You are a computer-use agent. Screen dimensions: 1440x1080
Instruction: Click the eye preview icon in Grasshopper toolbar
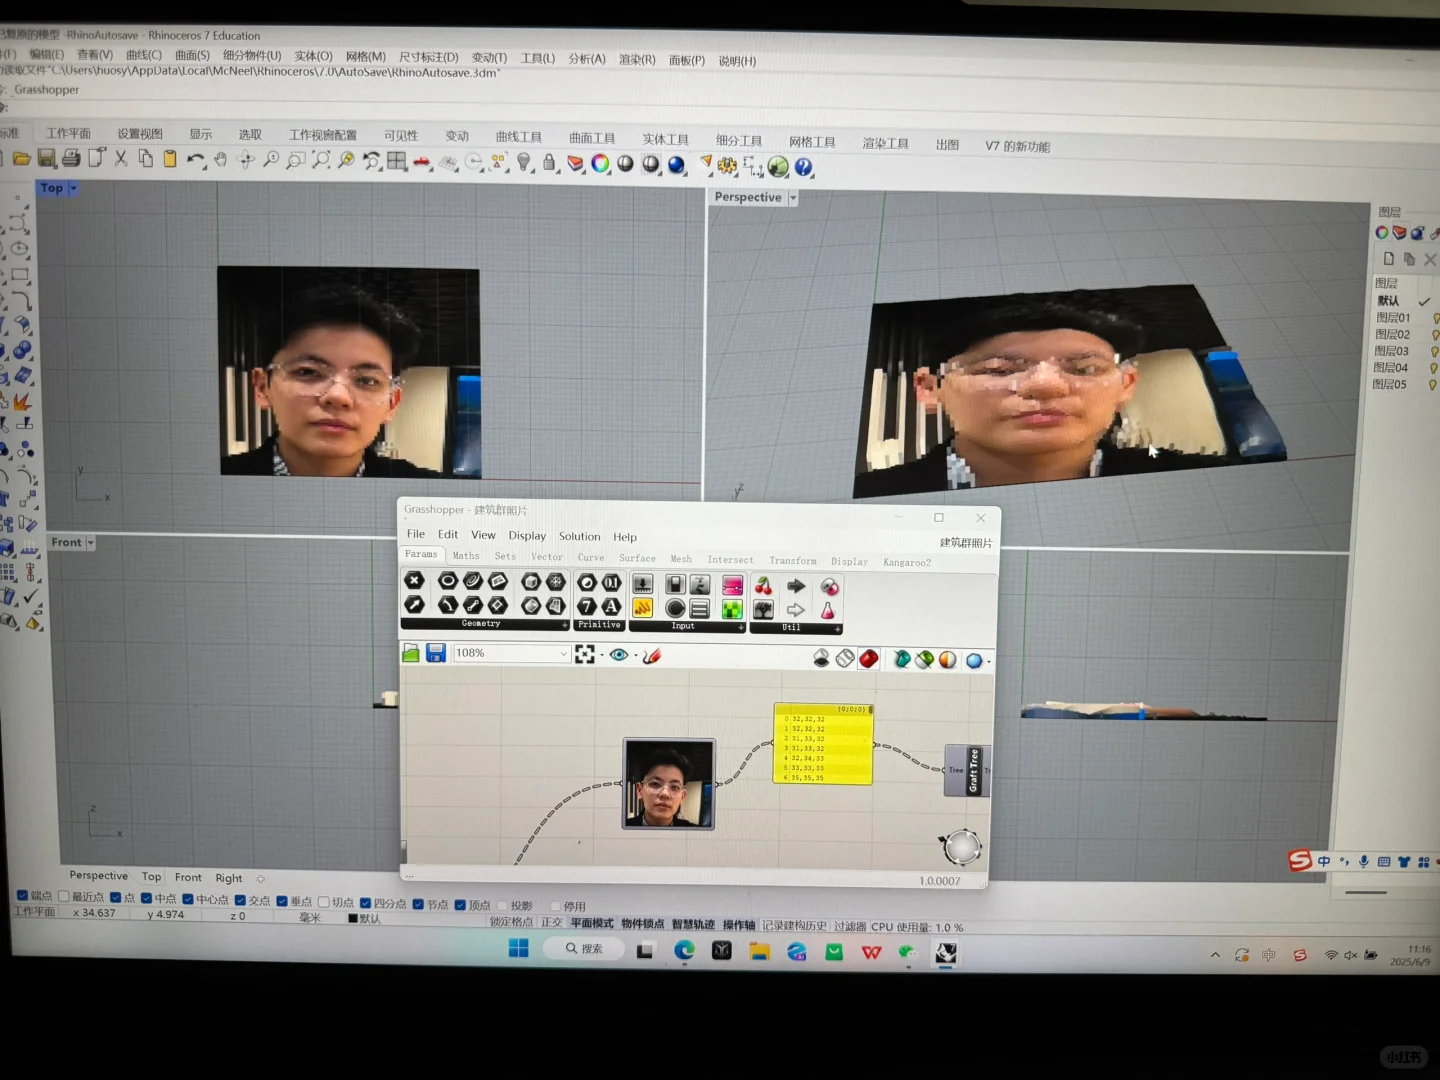[620, 655]
